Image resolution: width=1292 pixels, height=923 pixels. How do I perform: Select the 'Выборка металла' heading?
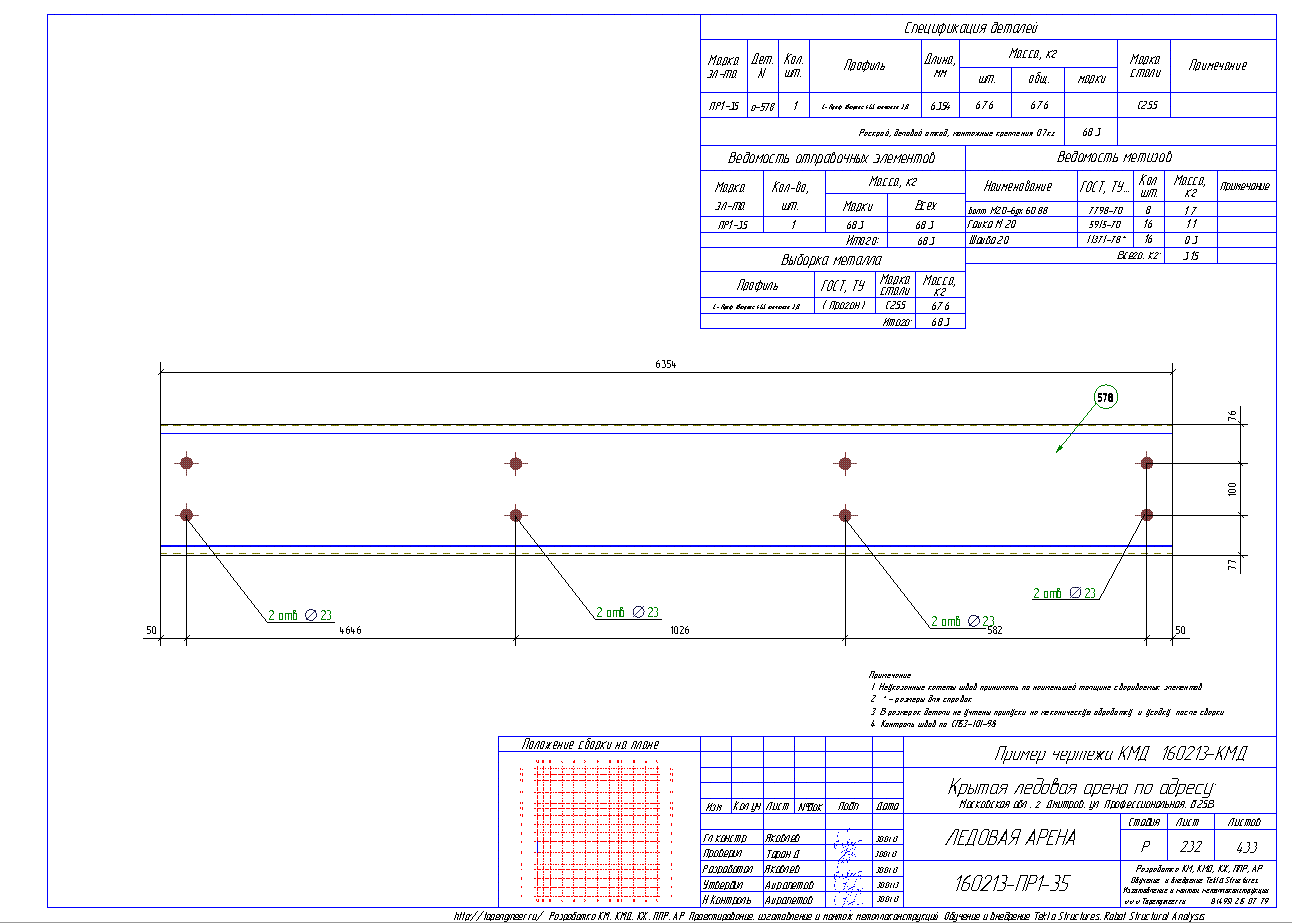coord(832,260)
